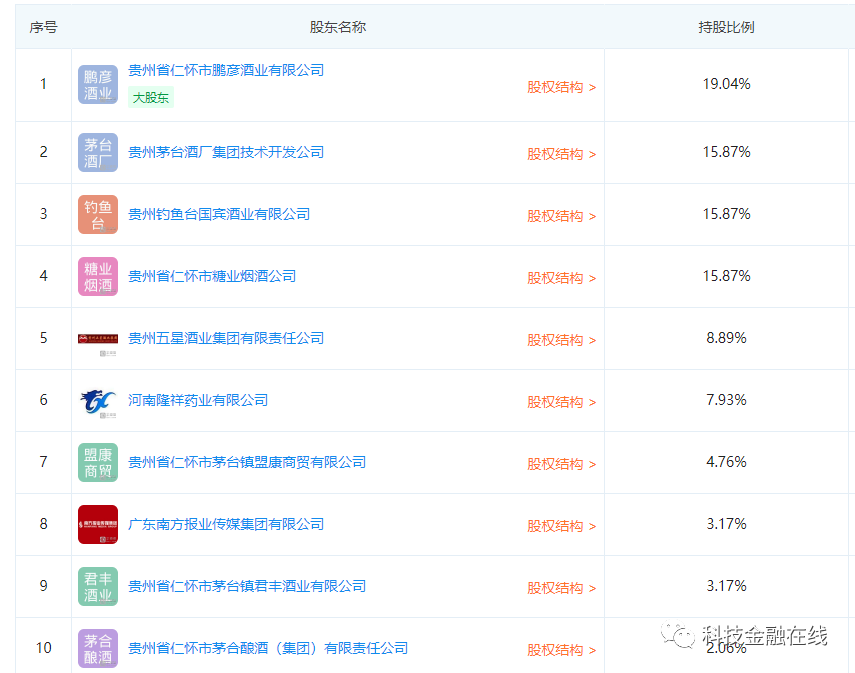Click the 持股比例 column header
This screenshot has width=855, height=673.
pyautogui.click(x=726, y=27)
